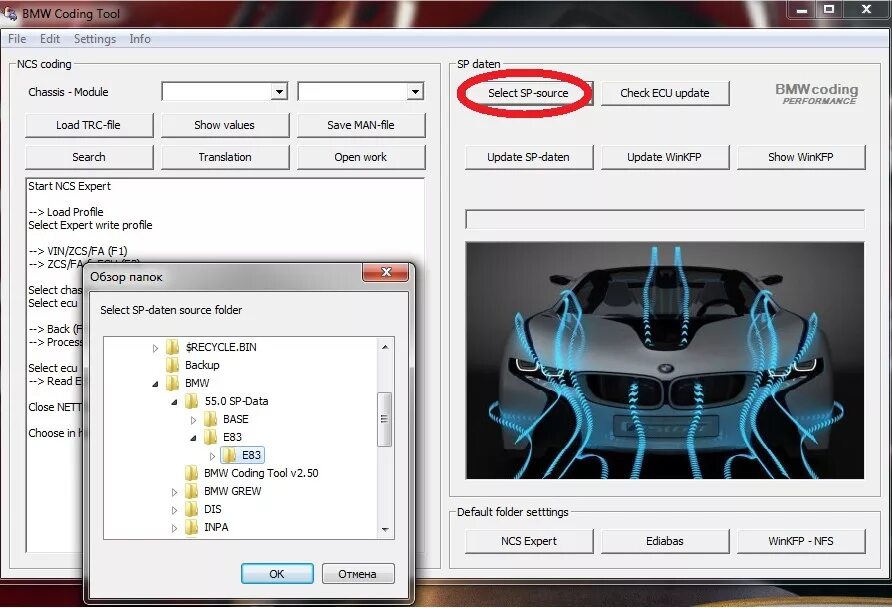Click the Translation button
Screen dimensions: 892x608
pos(225,157)
